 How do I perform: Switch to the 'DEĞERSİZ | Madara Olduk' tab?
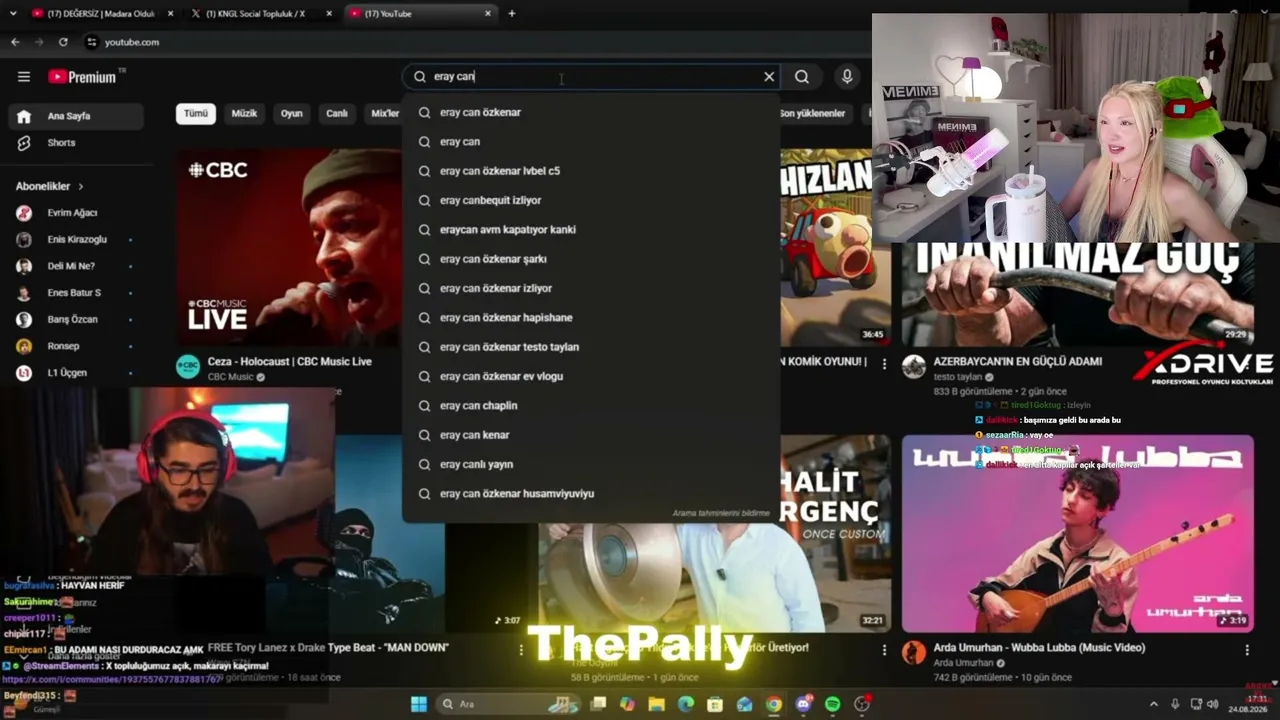click(x=100, y=13)
